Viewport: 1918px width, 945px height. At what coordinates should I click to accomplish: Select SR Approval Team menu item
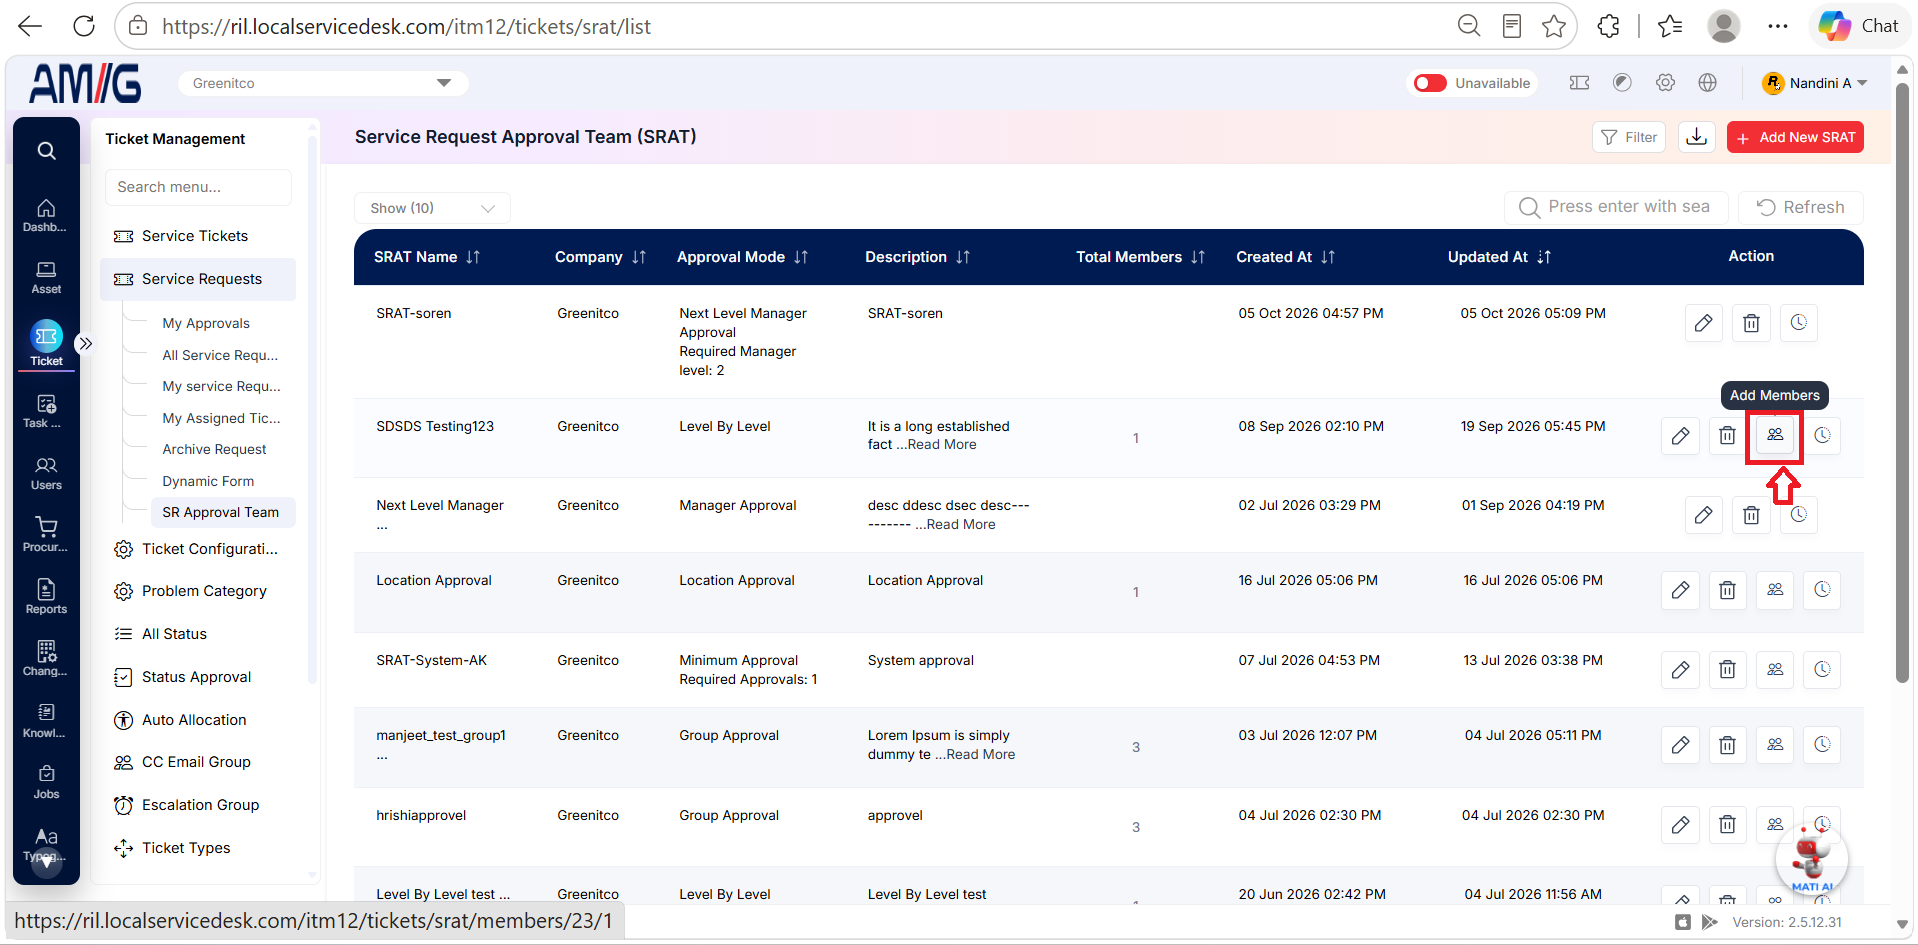click(x=220, y=512)
